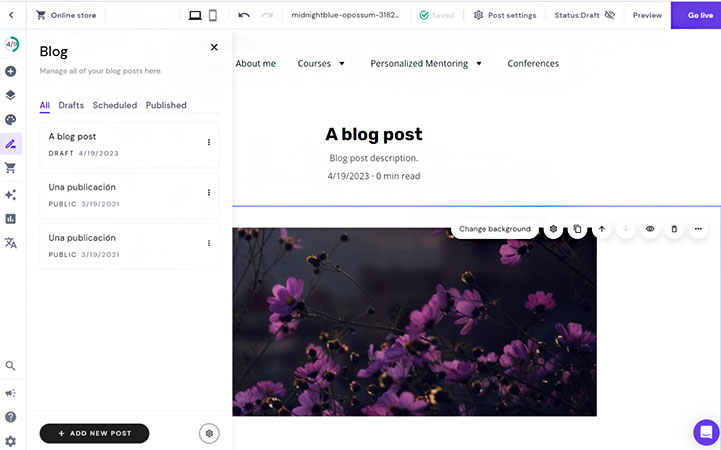Click the ADD NEW POST button
This screenshot has height=450, width=721.
click(x=94, y=433)
